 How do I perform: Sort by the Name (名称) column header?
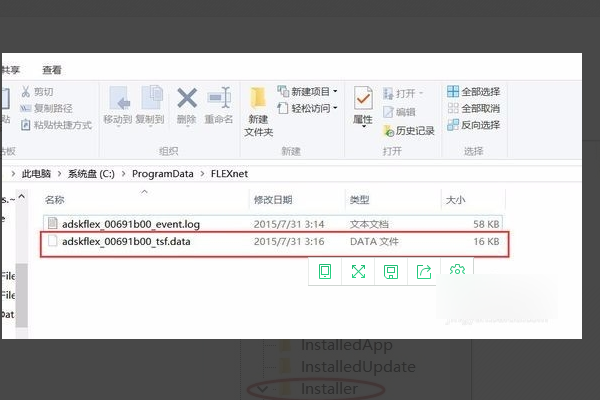54,200
